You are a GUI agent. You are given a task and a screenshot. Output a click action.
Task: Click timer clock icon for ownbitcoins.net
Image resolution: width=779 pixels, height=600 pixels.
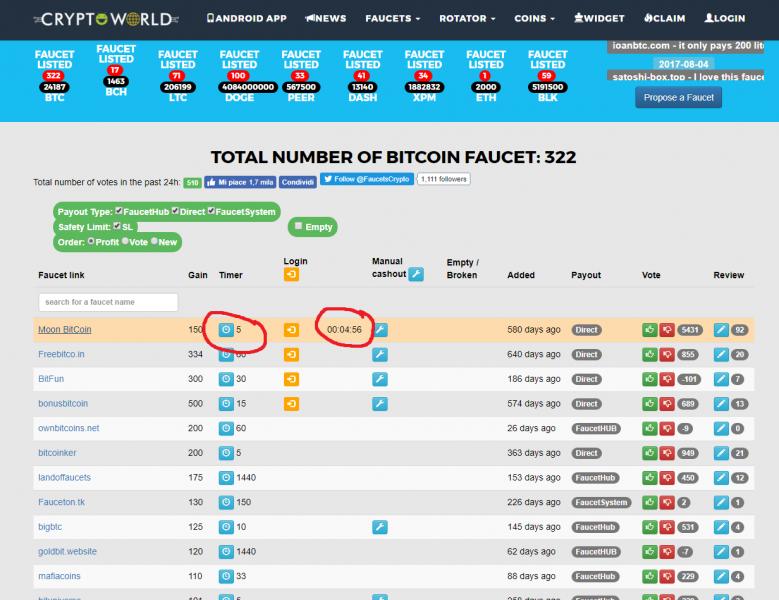click(x=226, y=428)
